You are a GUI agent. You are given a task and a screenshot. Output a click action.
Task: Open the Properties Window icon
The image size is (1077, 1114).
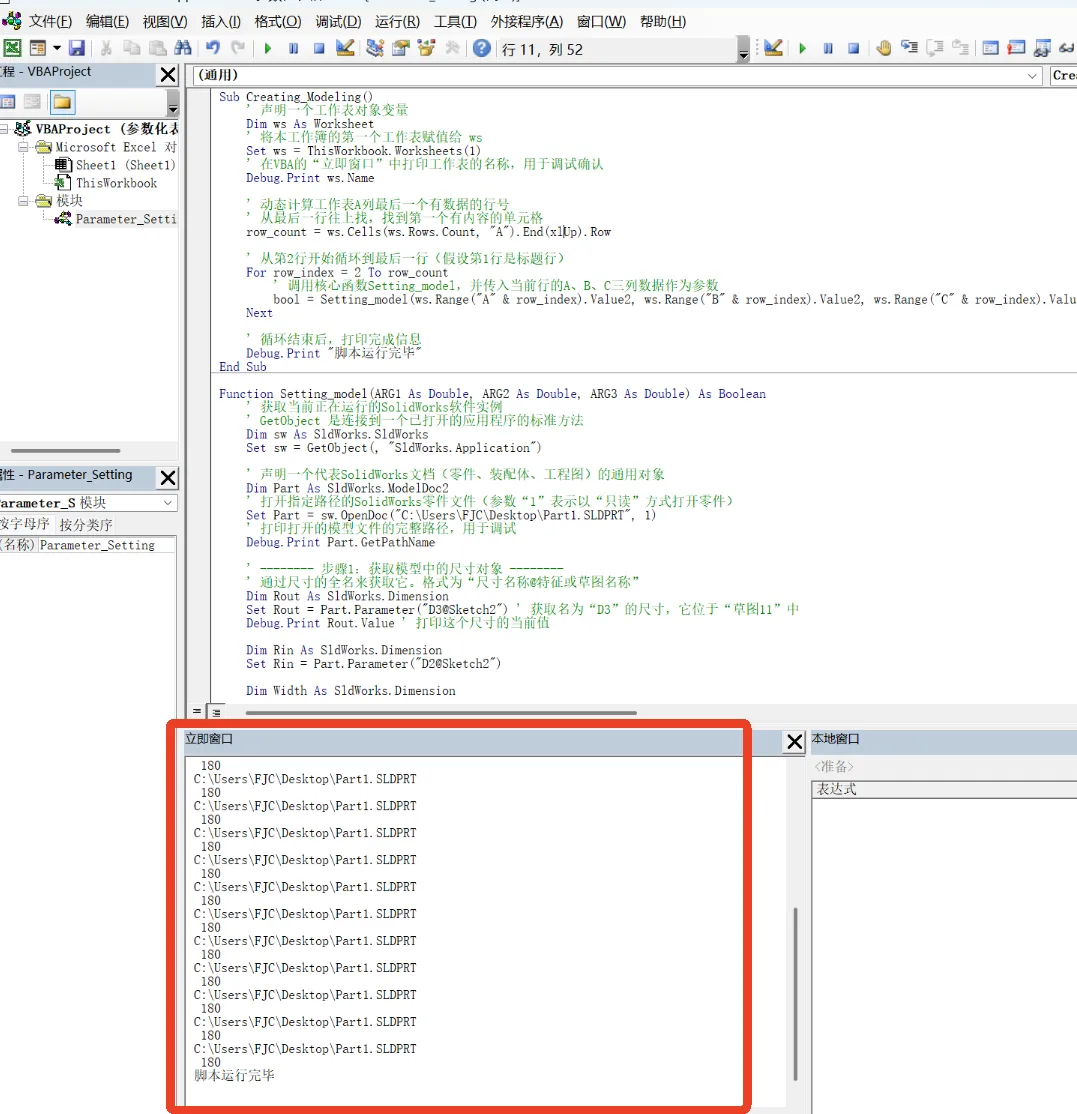pos(401,48)
